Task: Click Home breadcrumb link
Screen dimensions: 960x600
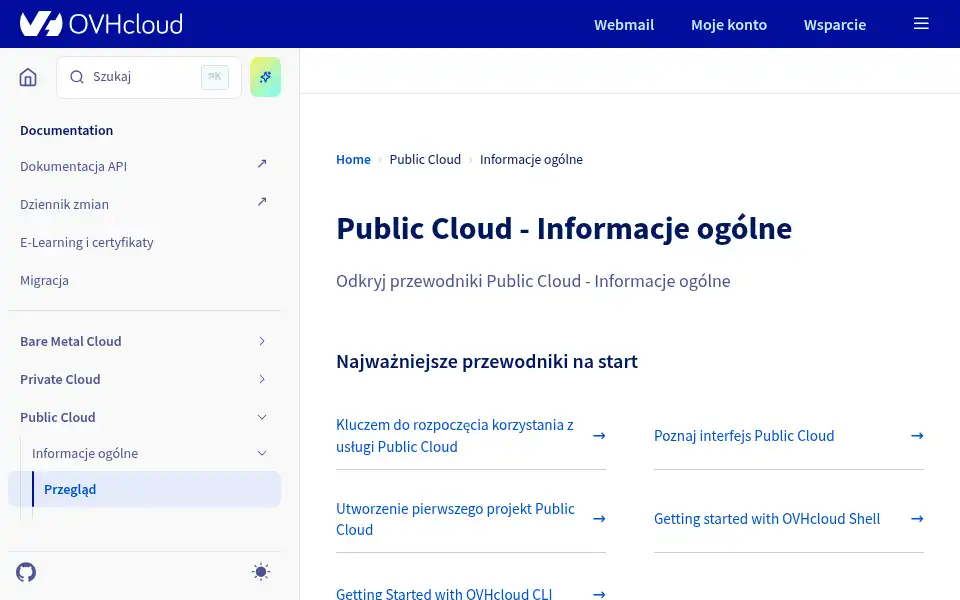Action: pos(353,159)
